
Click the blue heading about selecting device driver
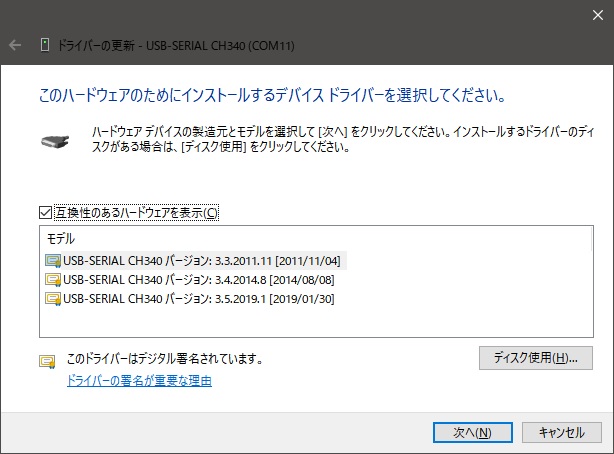coord(271,97)
